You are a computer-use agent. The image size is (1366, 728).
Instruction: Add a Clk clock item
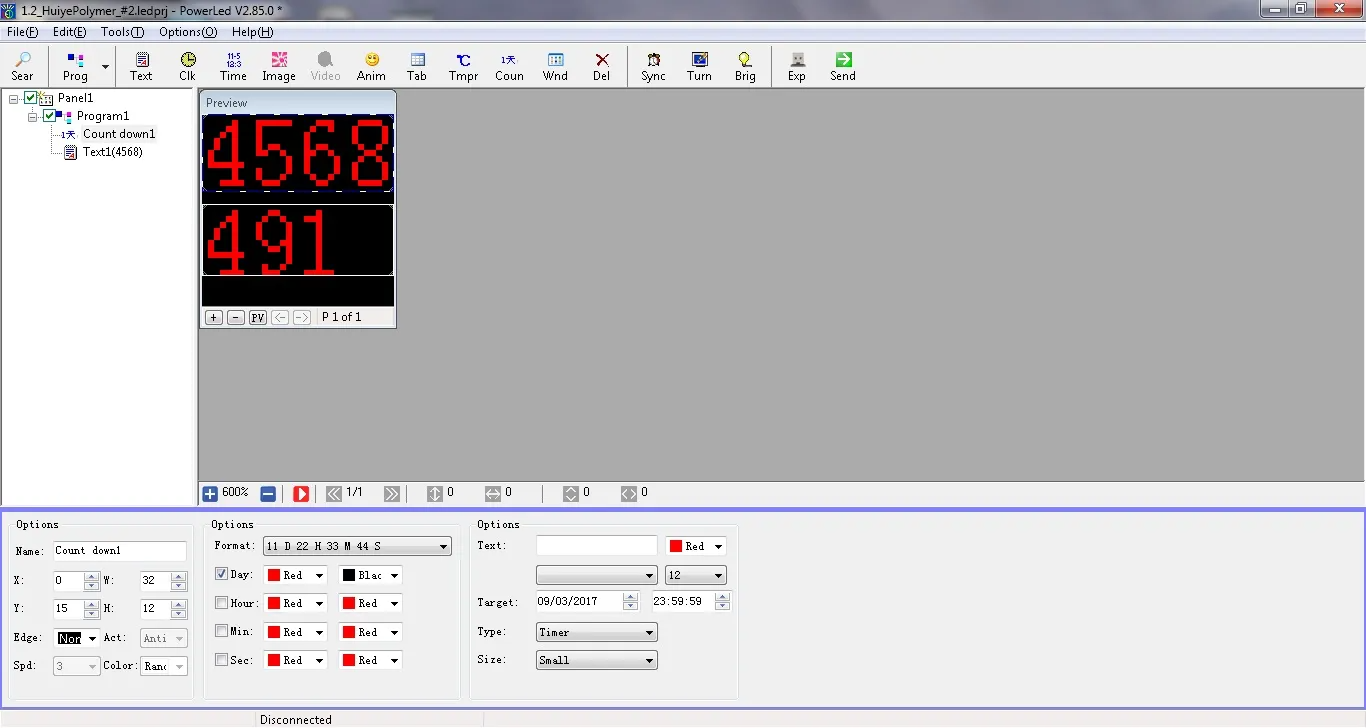187,66
